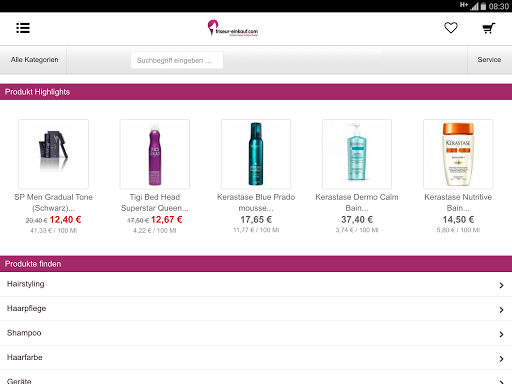Open the shopping cart icon
Screen dimensions: 512x384
489,28
